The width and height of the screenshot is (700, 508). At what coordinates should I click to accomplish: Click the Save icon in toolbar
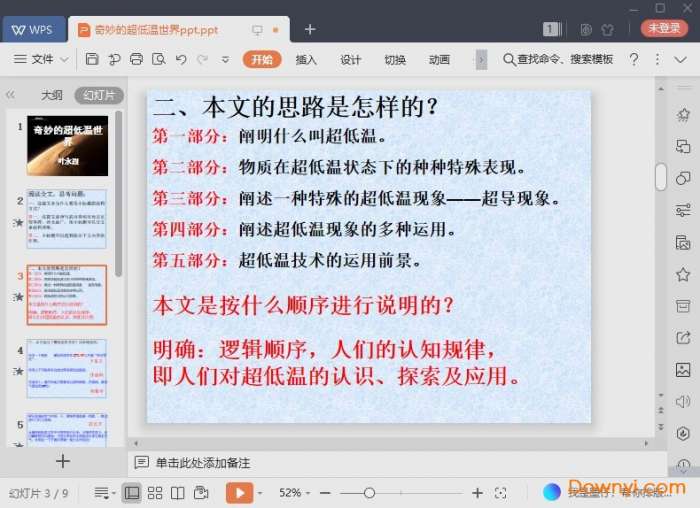point(92,59)
